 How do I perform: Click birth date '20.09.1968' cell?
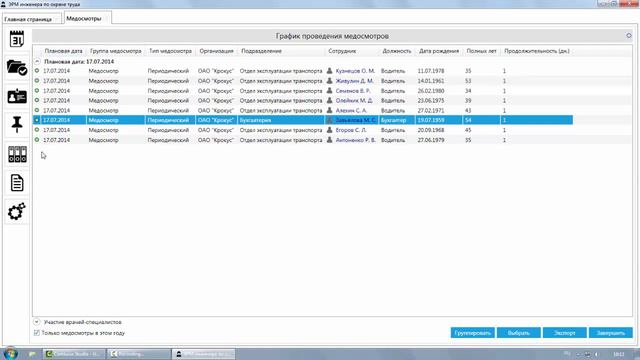pyautogui.click(x=431, y=130)
